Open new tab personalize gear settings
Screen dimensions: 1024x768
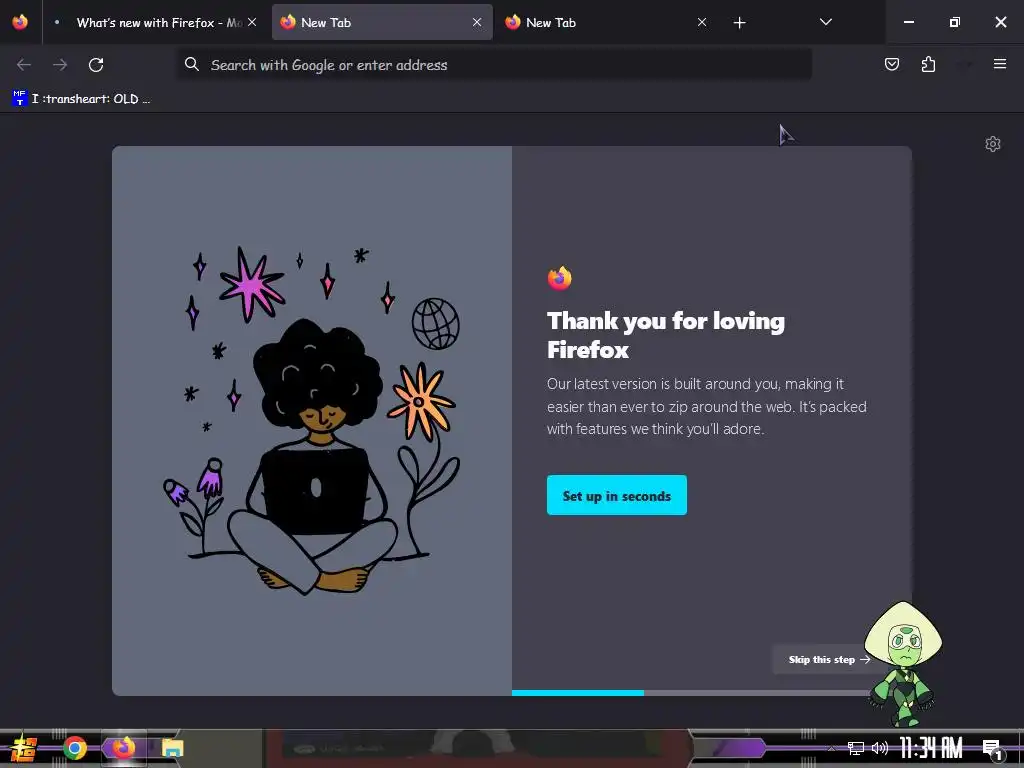[993, 144]
